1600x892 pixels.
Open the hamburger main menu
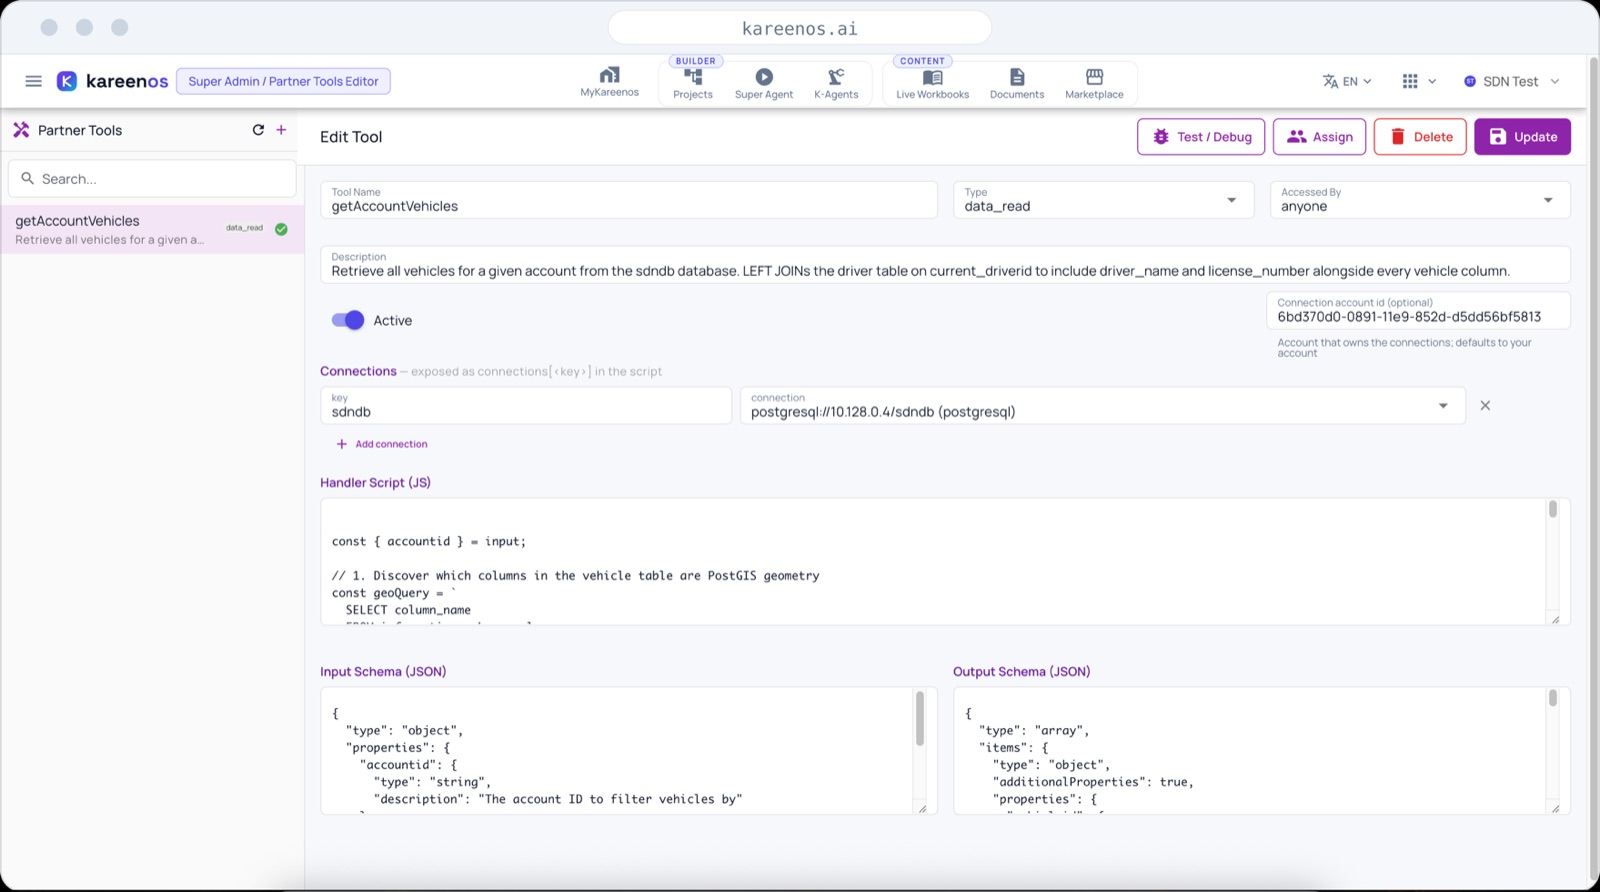coord(33,81)
